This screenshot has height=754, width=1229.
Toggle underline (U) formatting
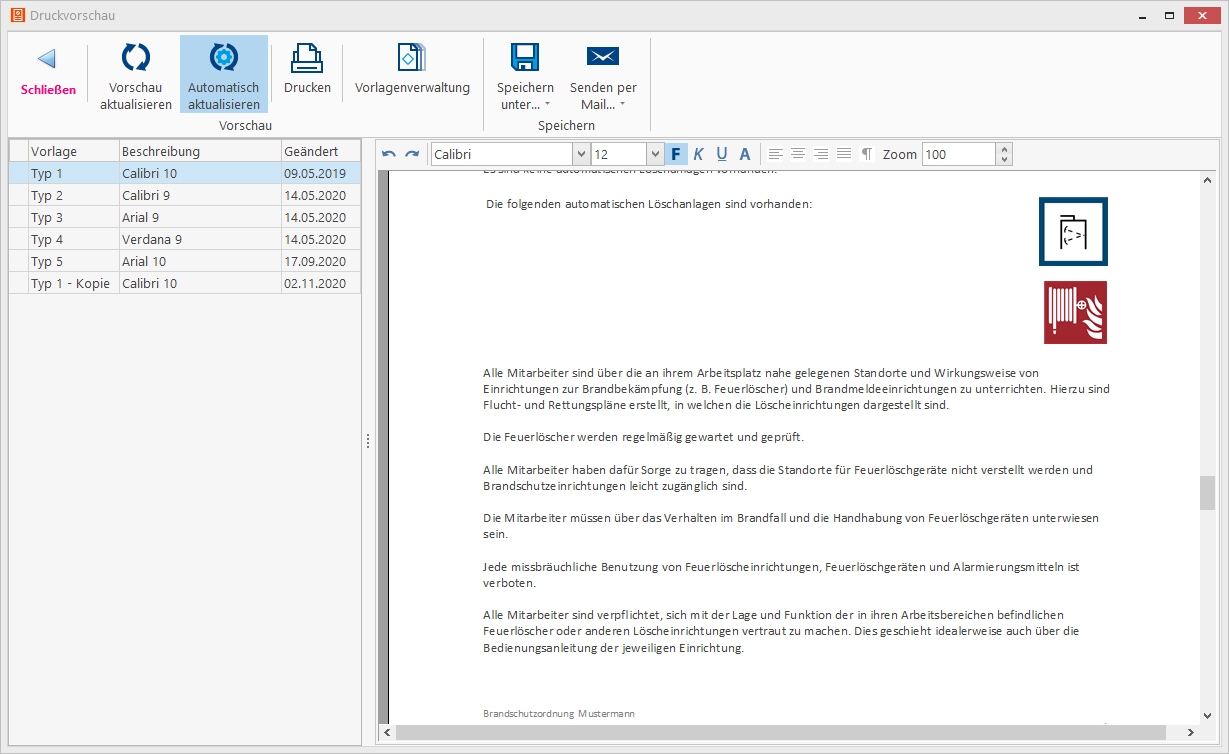click(721, 154)
